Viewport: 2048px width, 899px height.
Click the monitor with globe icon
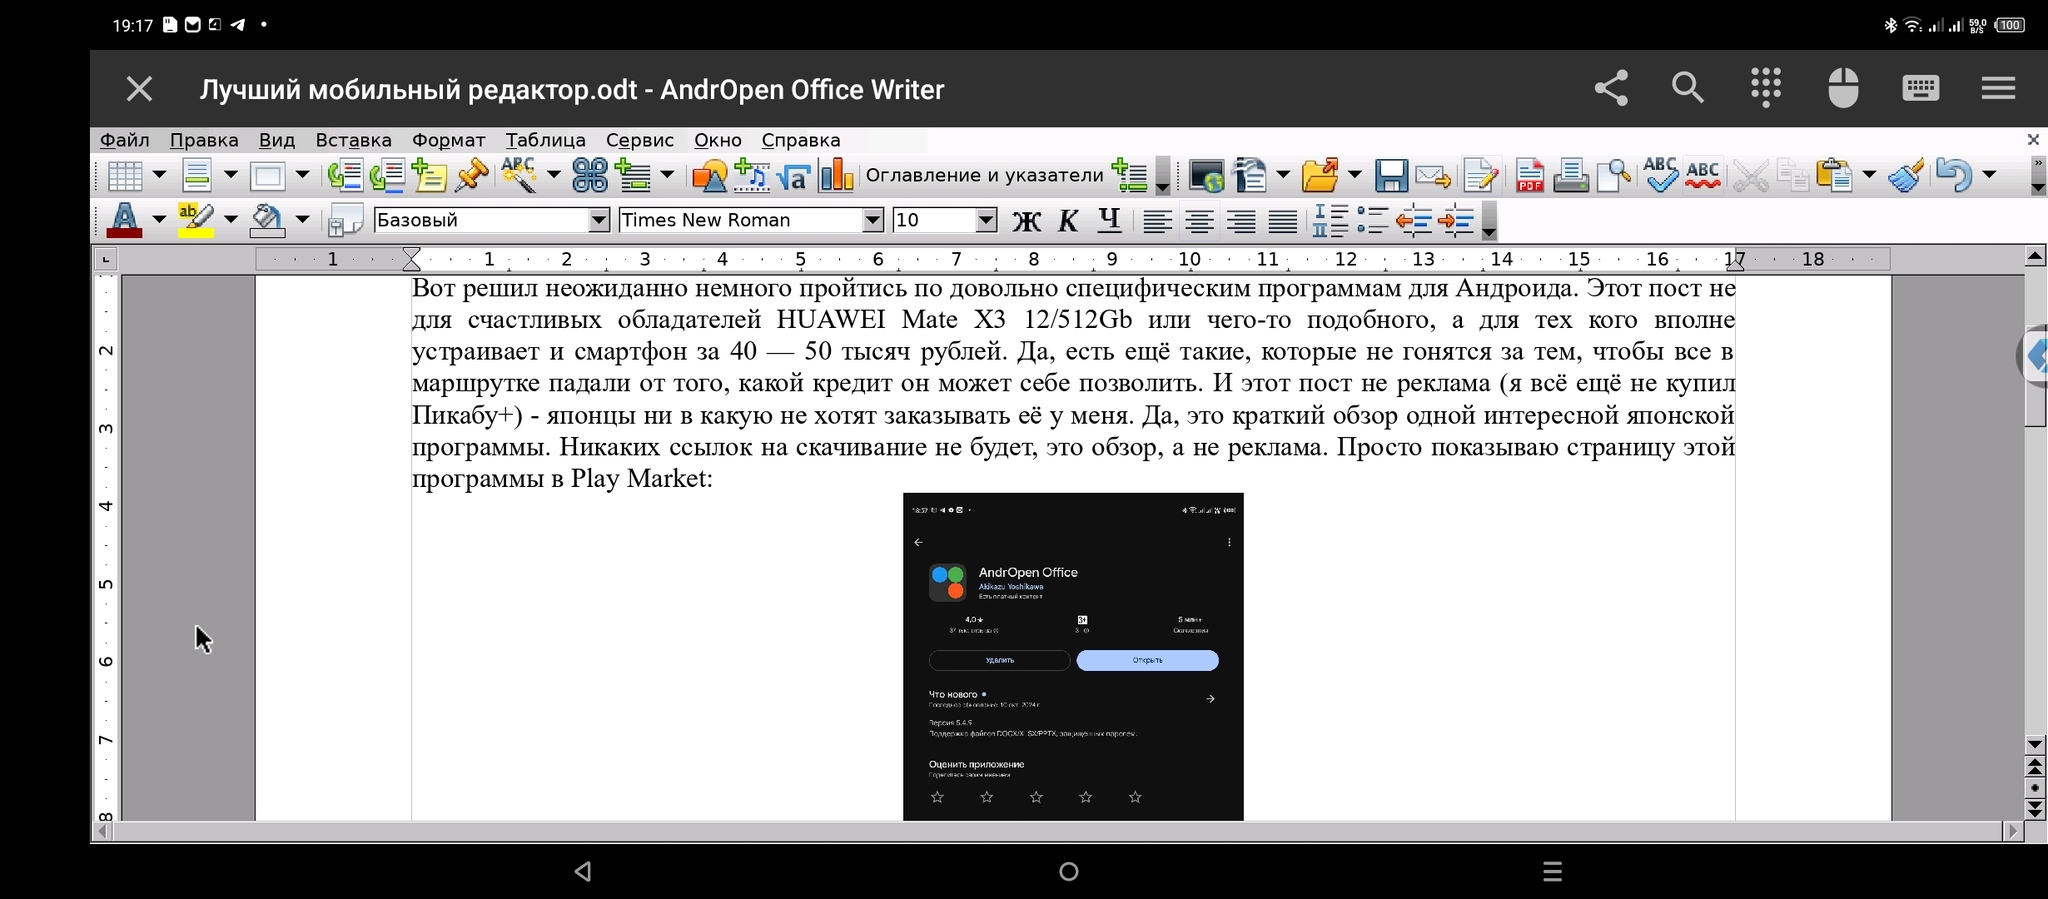pyautogui.click(x=1206, y=176)
